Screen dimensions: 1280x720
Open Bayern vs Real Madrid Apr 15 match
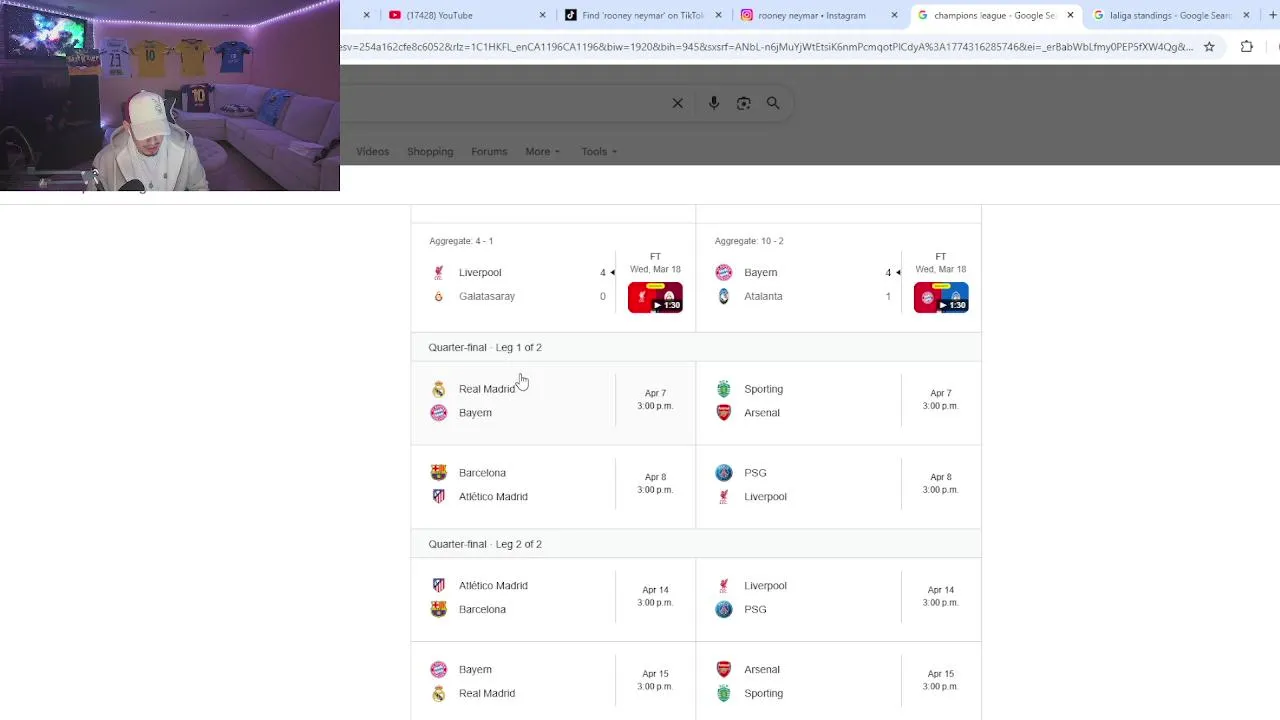click(553, 682)
